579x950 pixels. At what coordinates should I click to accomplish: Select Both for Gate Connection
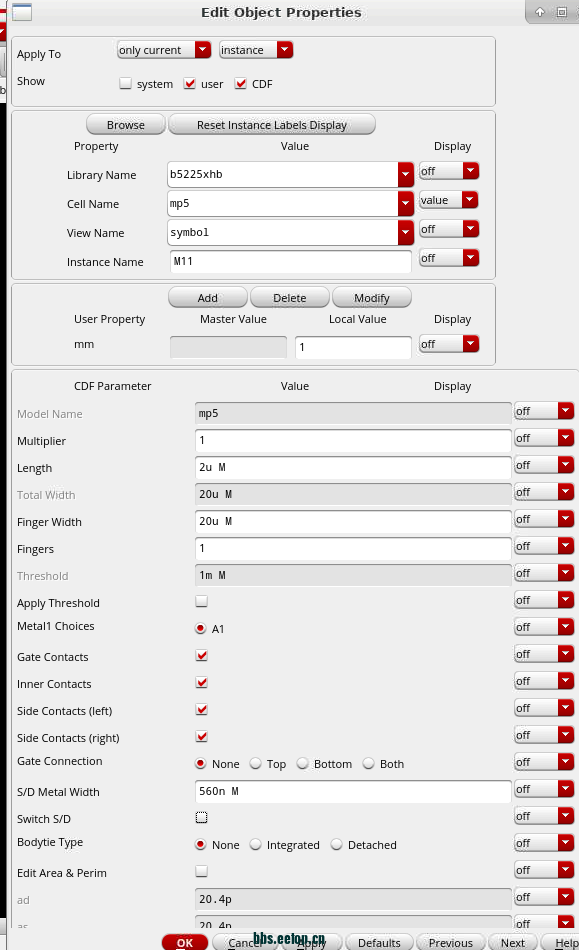tap(368, 763)
